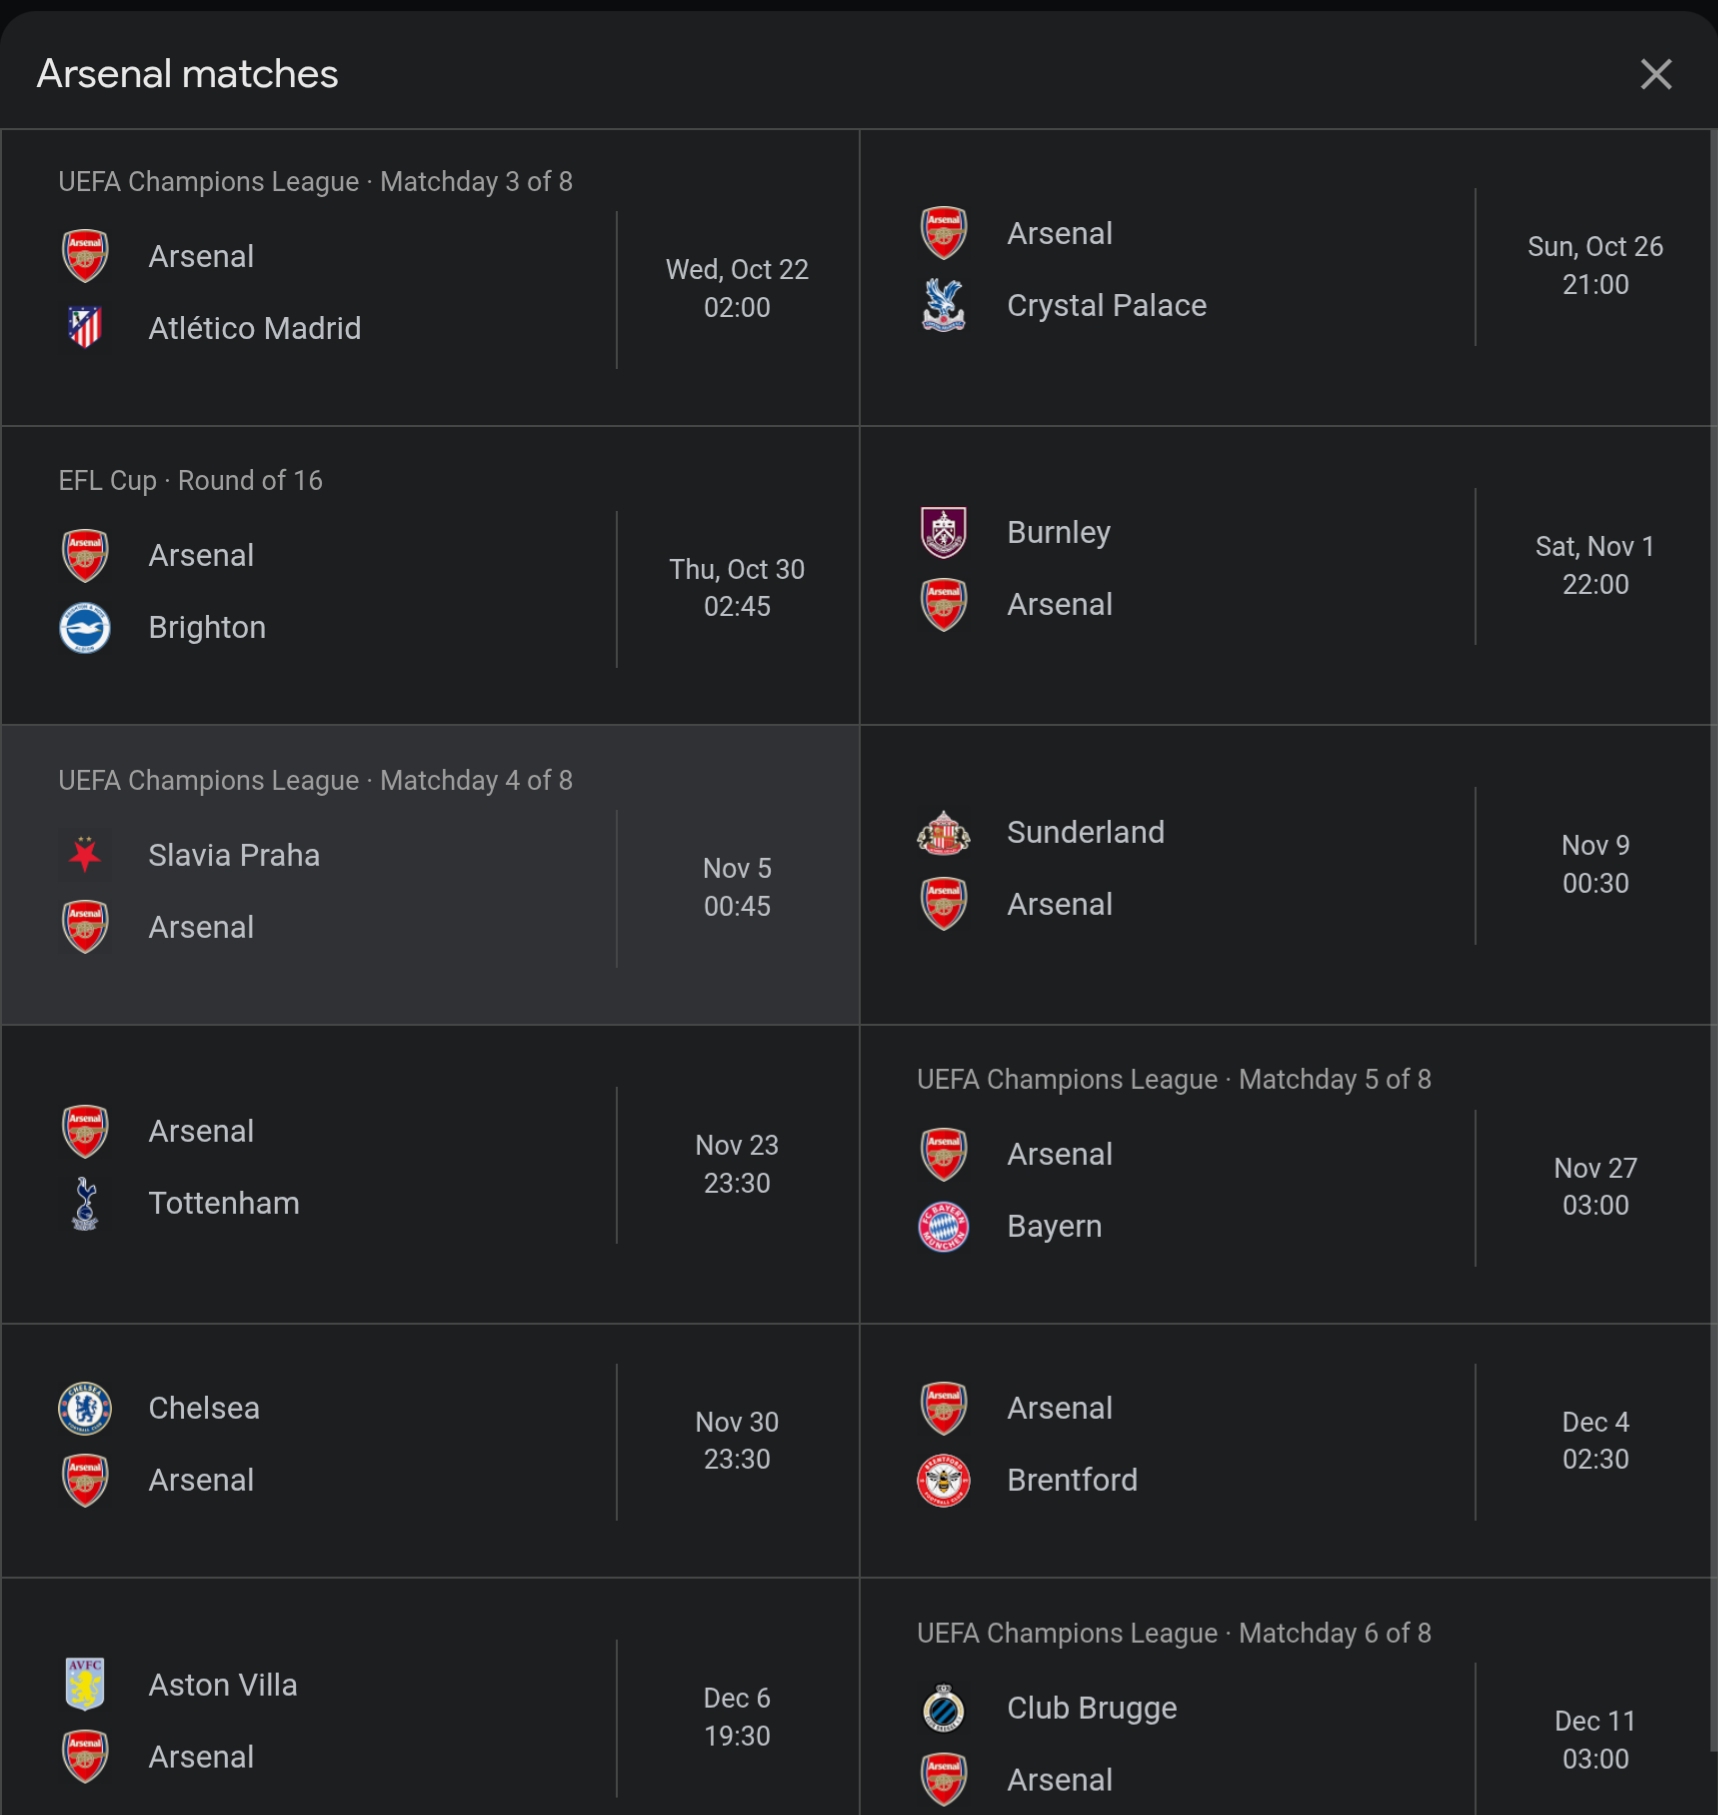This screenshot has width=1718, height=1815.
Task: Click the Burnley club crest
Action: coord(943,532)
